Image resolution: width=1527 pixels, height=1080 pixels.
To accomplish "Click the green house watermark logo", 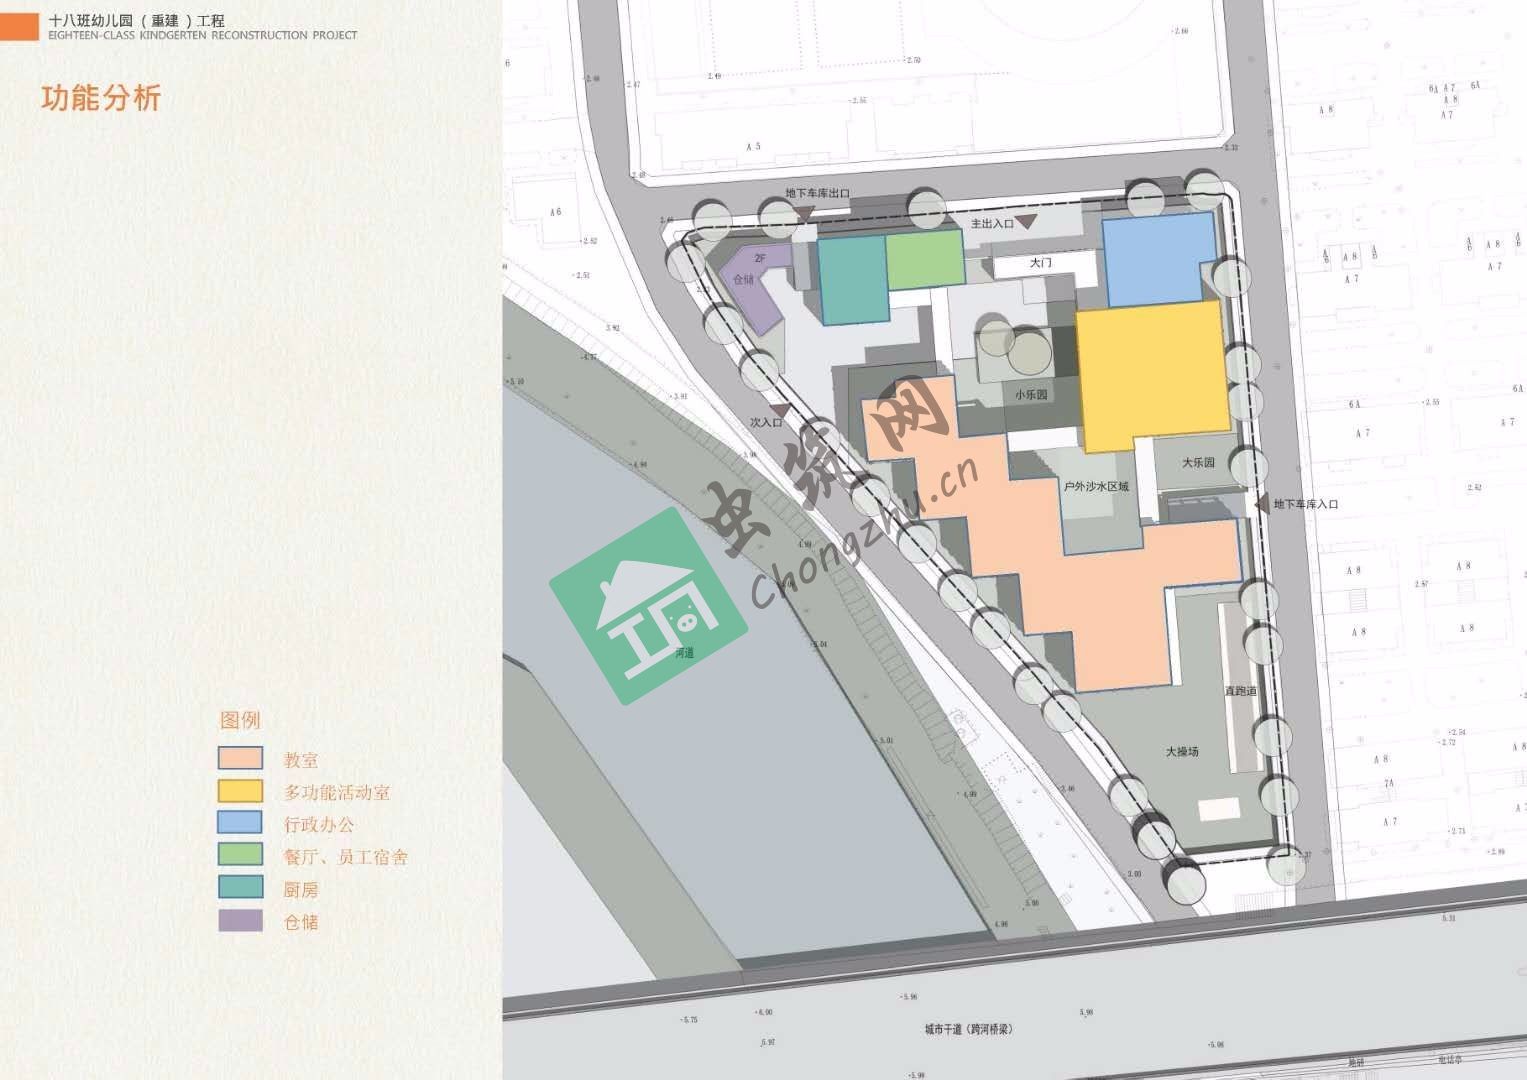I will tap(649, 606).
